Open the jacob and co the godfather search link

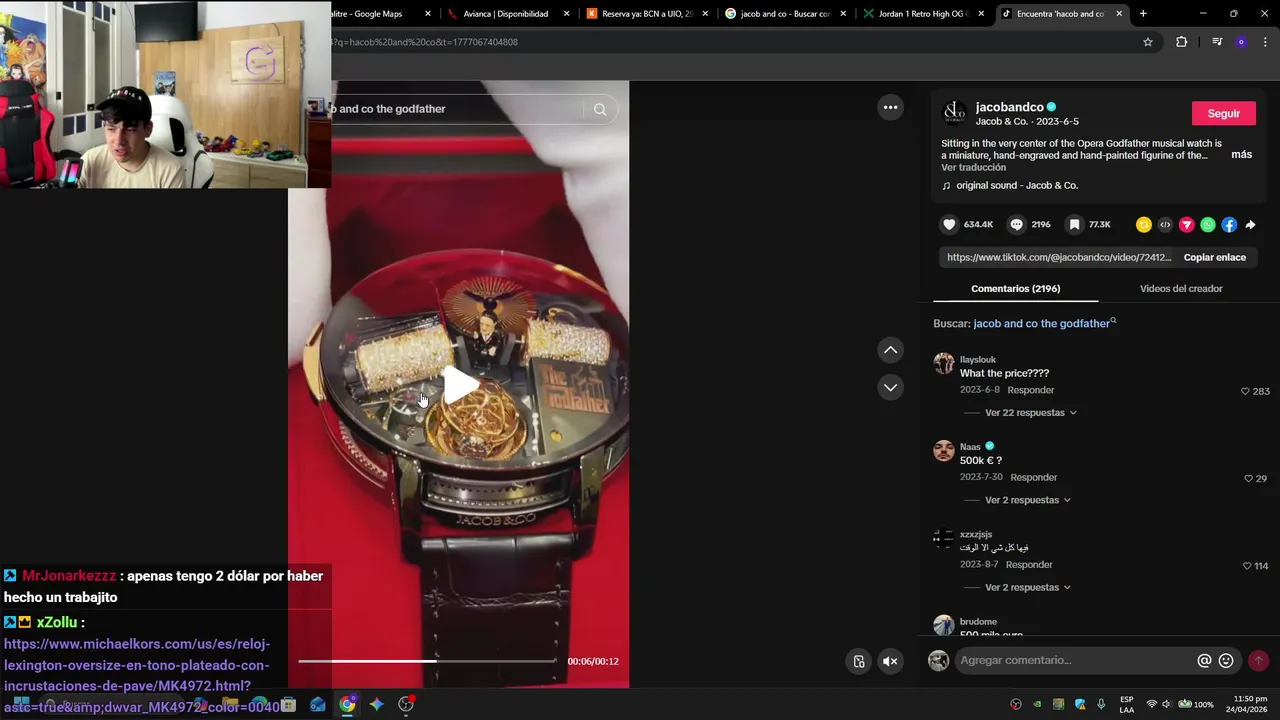(1044, 323)
